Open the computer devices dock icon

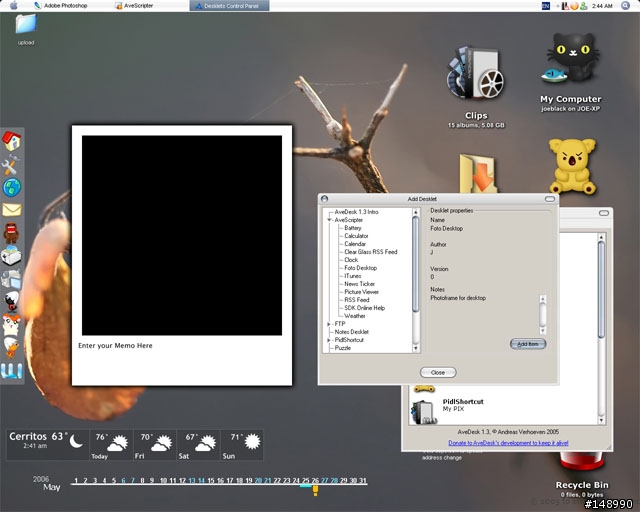[x=11, y=279]
